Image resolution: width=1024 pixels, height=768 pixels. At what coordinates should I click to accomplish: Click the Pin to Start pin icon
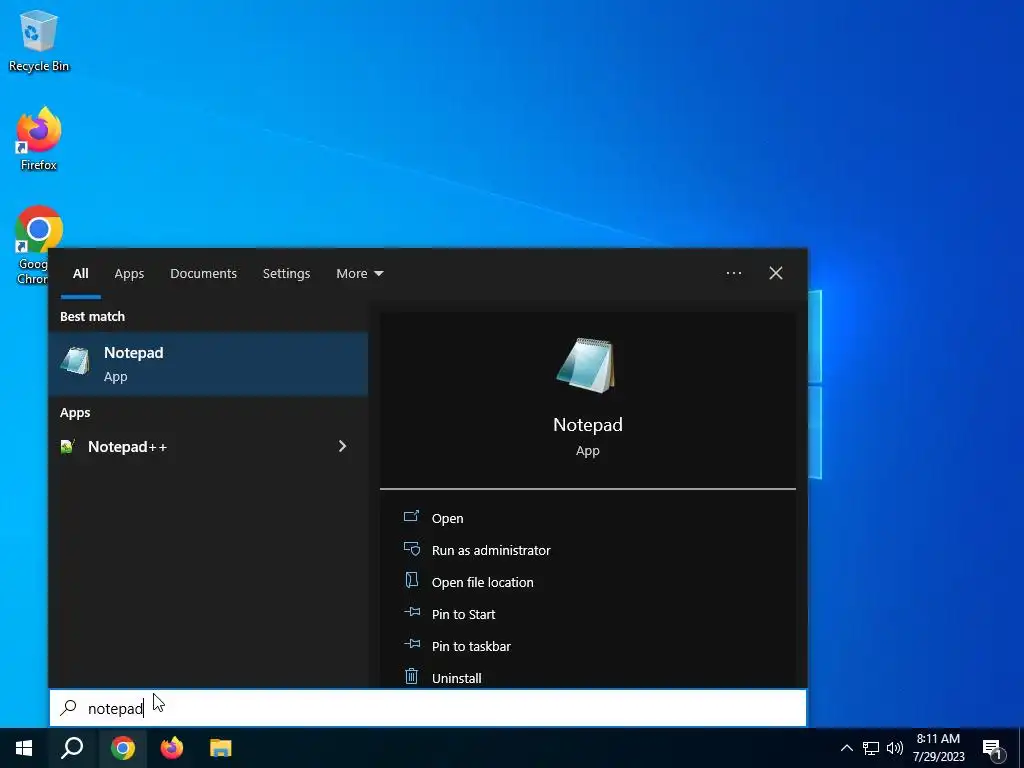[x=412, y=613]
